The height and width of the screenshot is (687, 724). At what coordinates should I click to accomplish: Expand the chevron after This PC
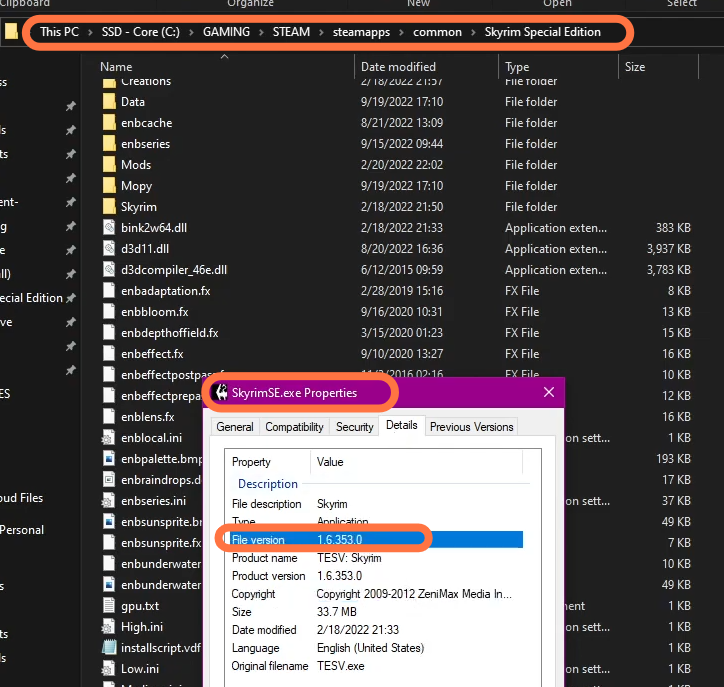[x=90, y=32]
